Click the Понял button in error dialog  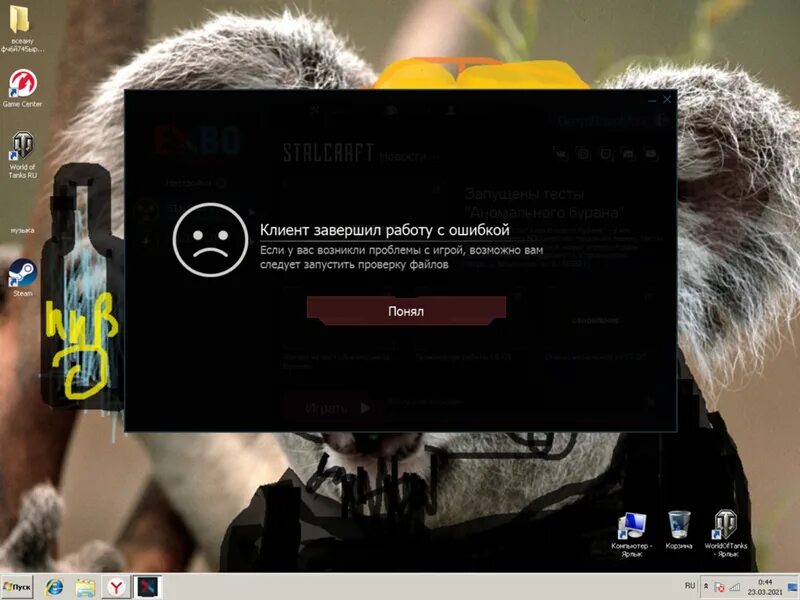point(406,311)
